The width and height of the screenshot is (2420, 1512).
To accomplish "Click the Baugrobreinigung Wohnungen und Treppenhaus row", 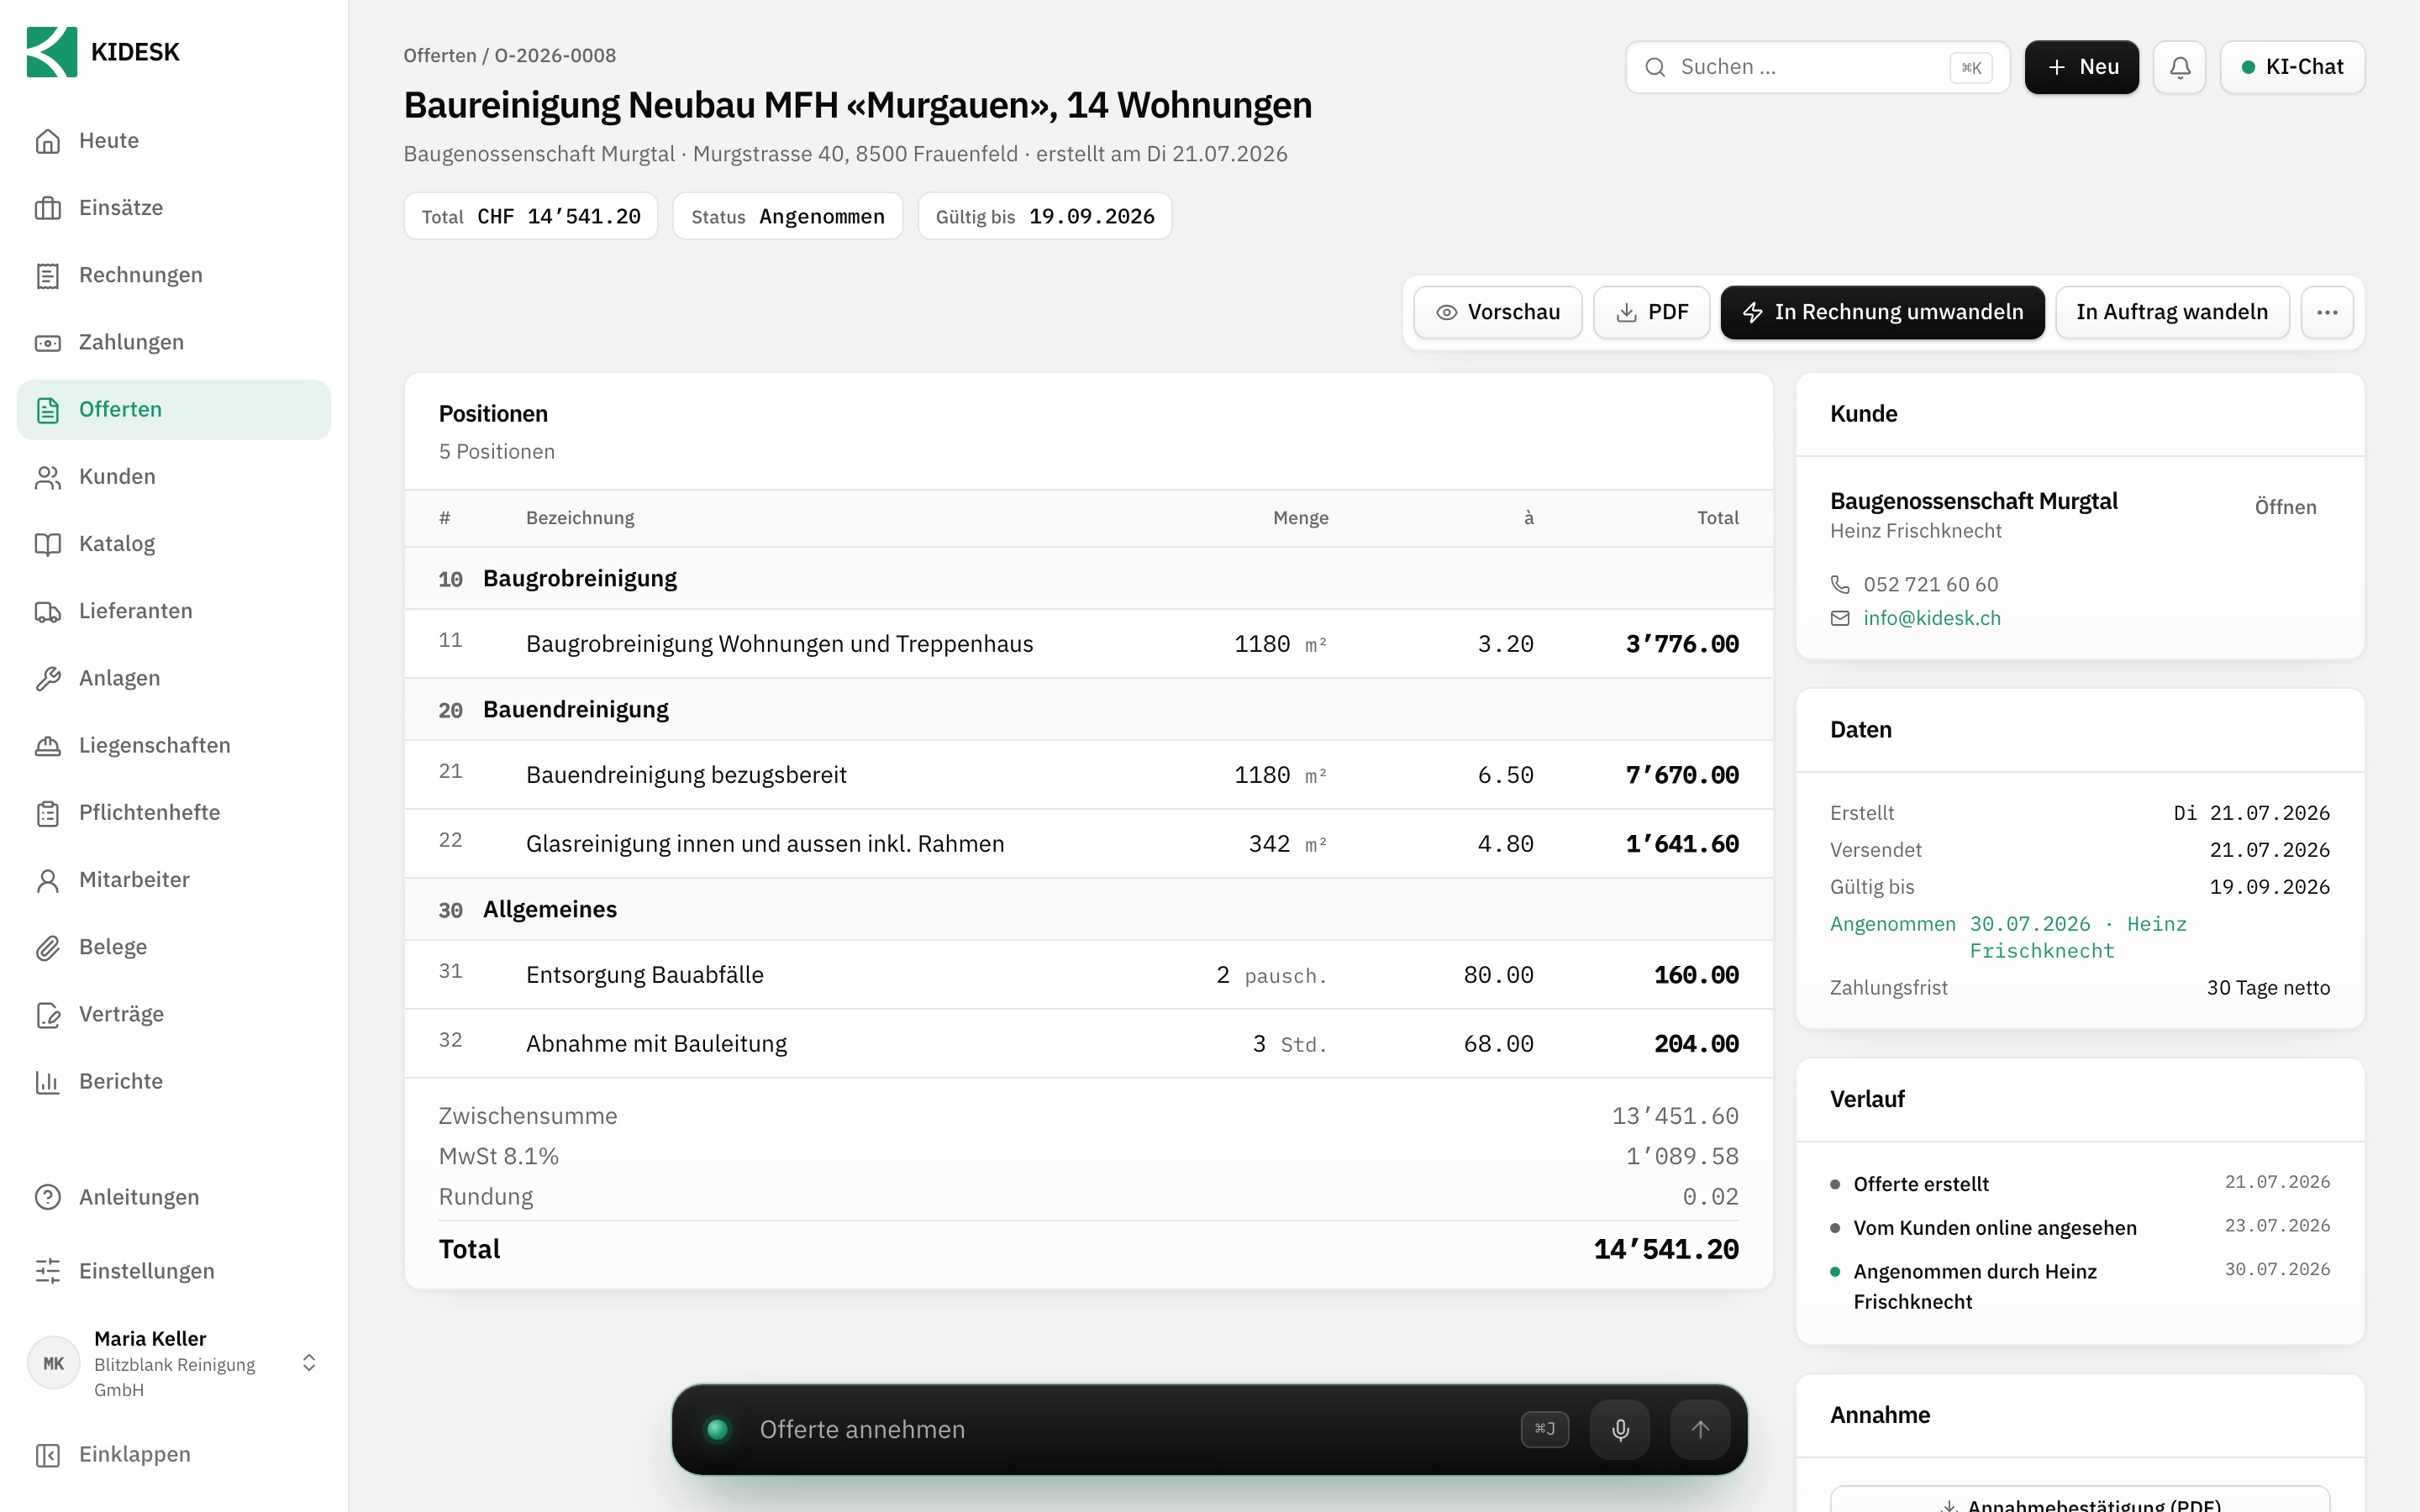I will point(1088,644).
